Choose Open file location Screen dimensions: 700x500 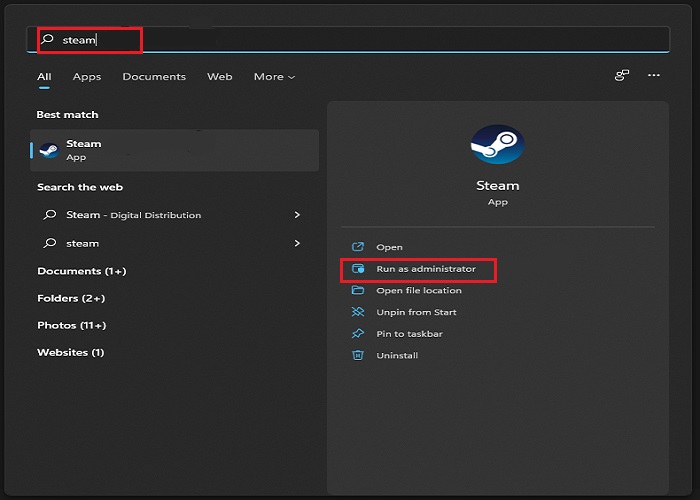(x=419, y=291)
